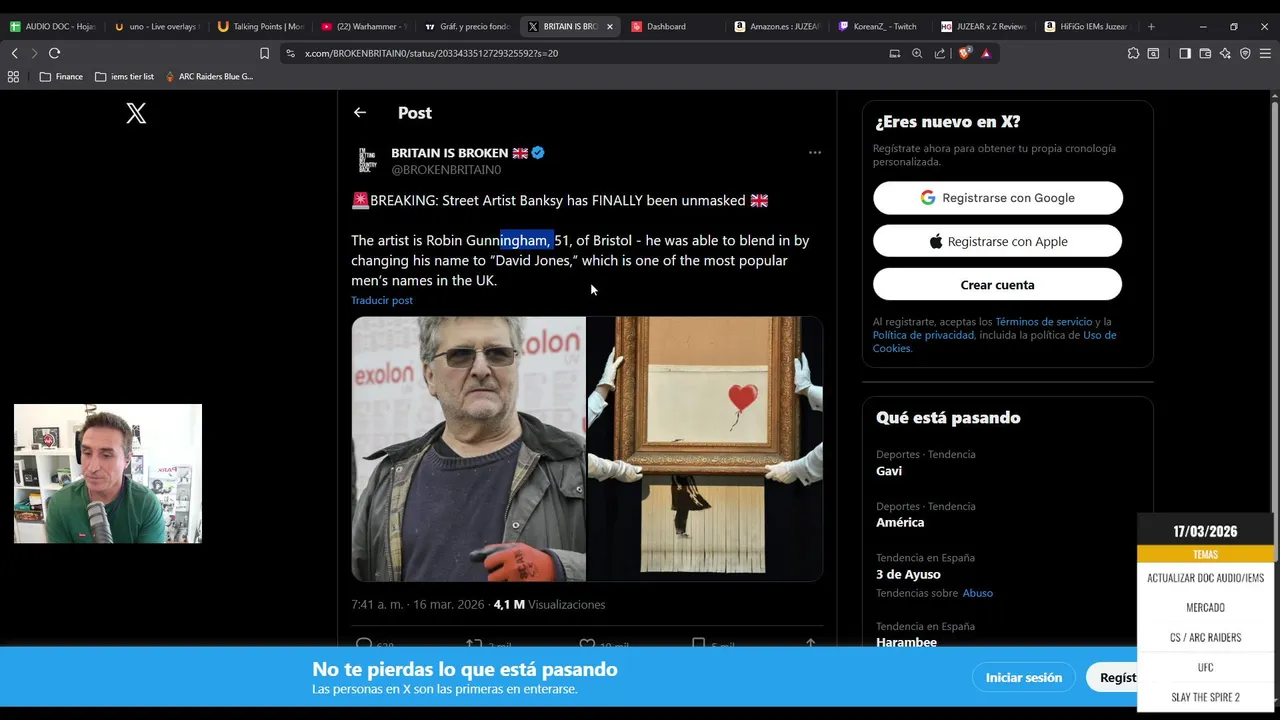This screenshot has height=720, width=1280.
Task: Open the América trending topic
Action: tap(900, 522)
